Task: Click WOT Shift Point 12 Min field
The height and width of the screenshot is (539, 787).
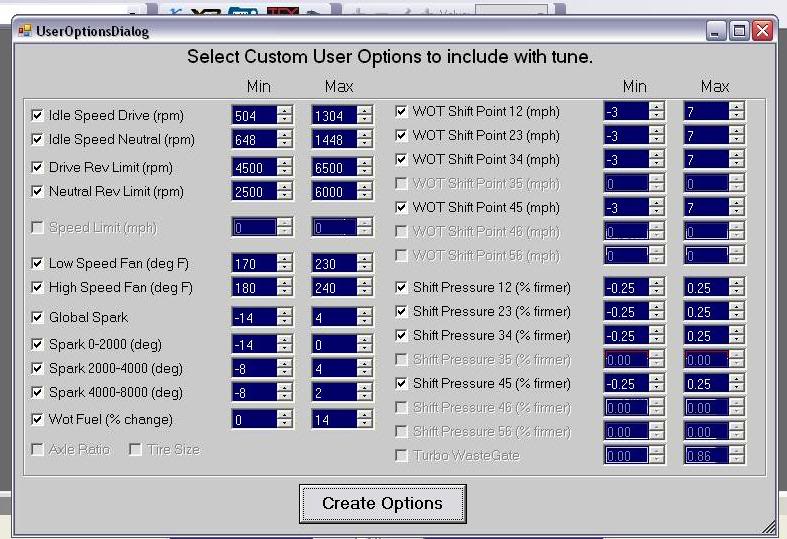Action: (x=626, y=111)
